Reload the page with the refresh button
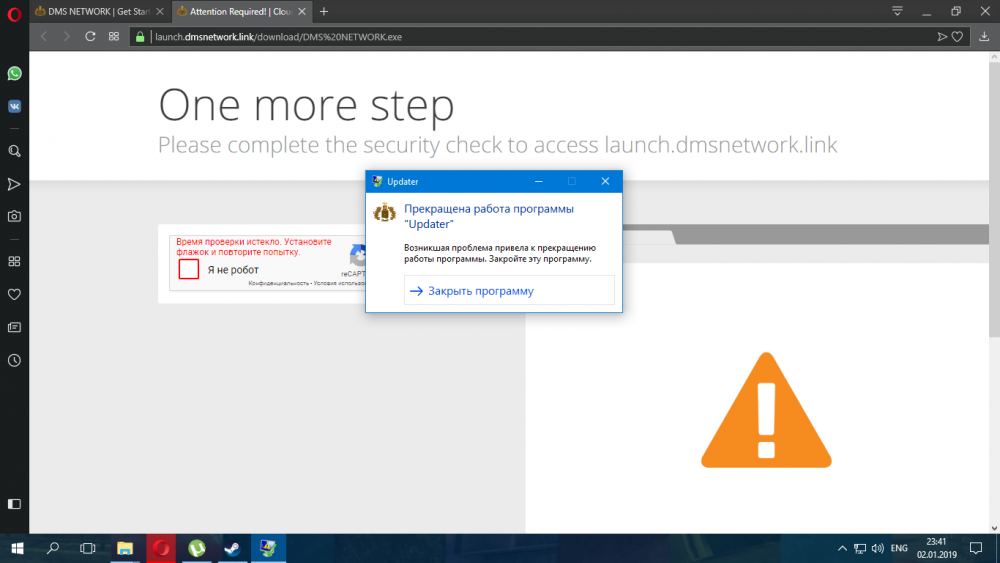Screen dimensions: 1000x563 [91, 36]
